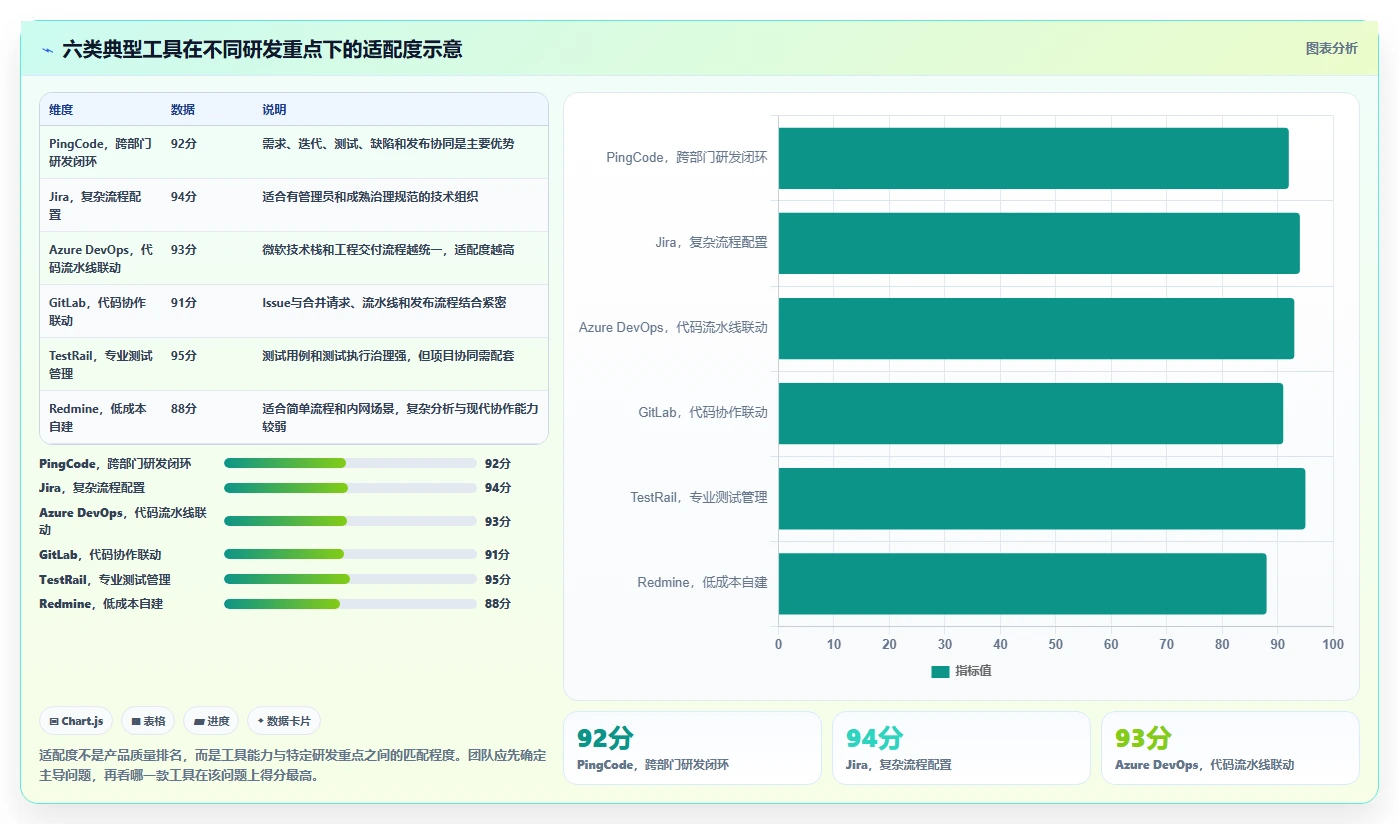Screen dimensions: 1399x824
Task: Click description starting Issue与合并请求
Action: [384, 303]
